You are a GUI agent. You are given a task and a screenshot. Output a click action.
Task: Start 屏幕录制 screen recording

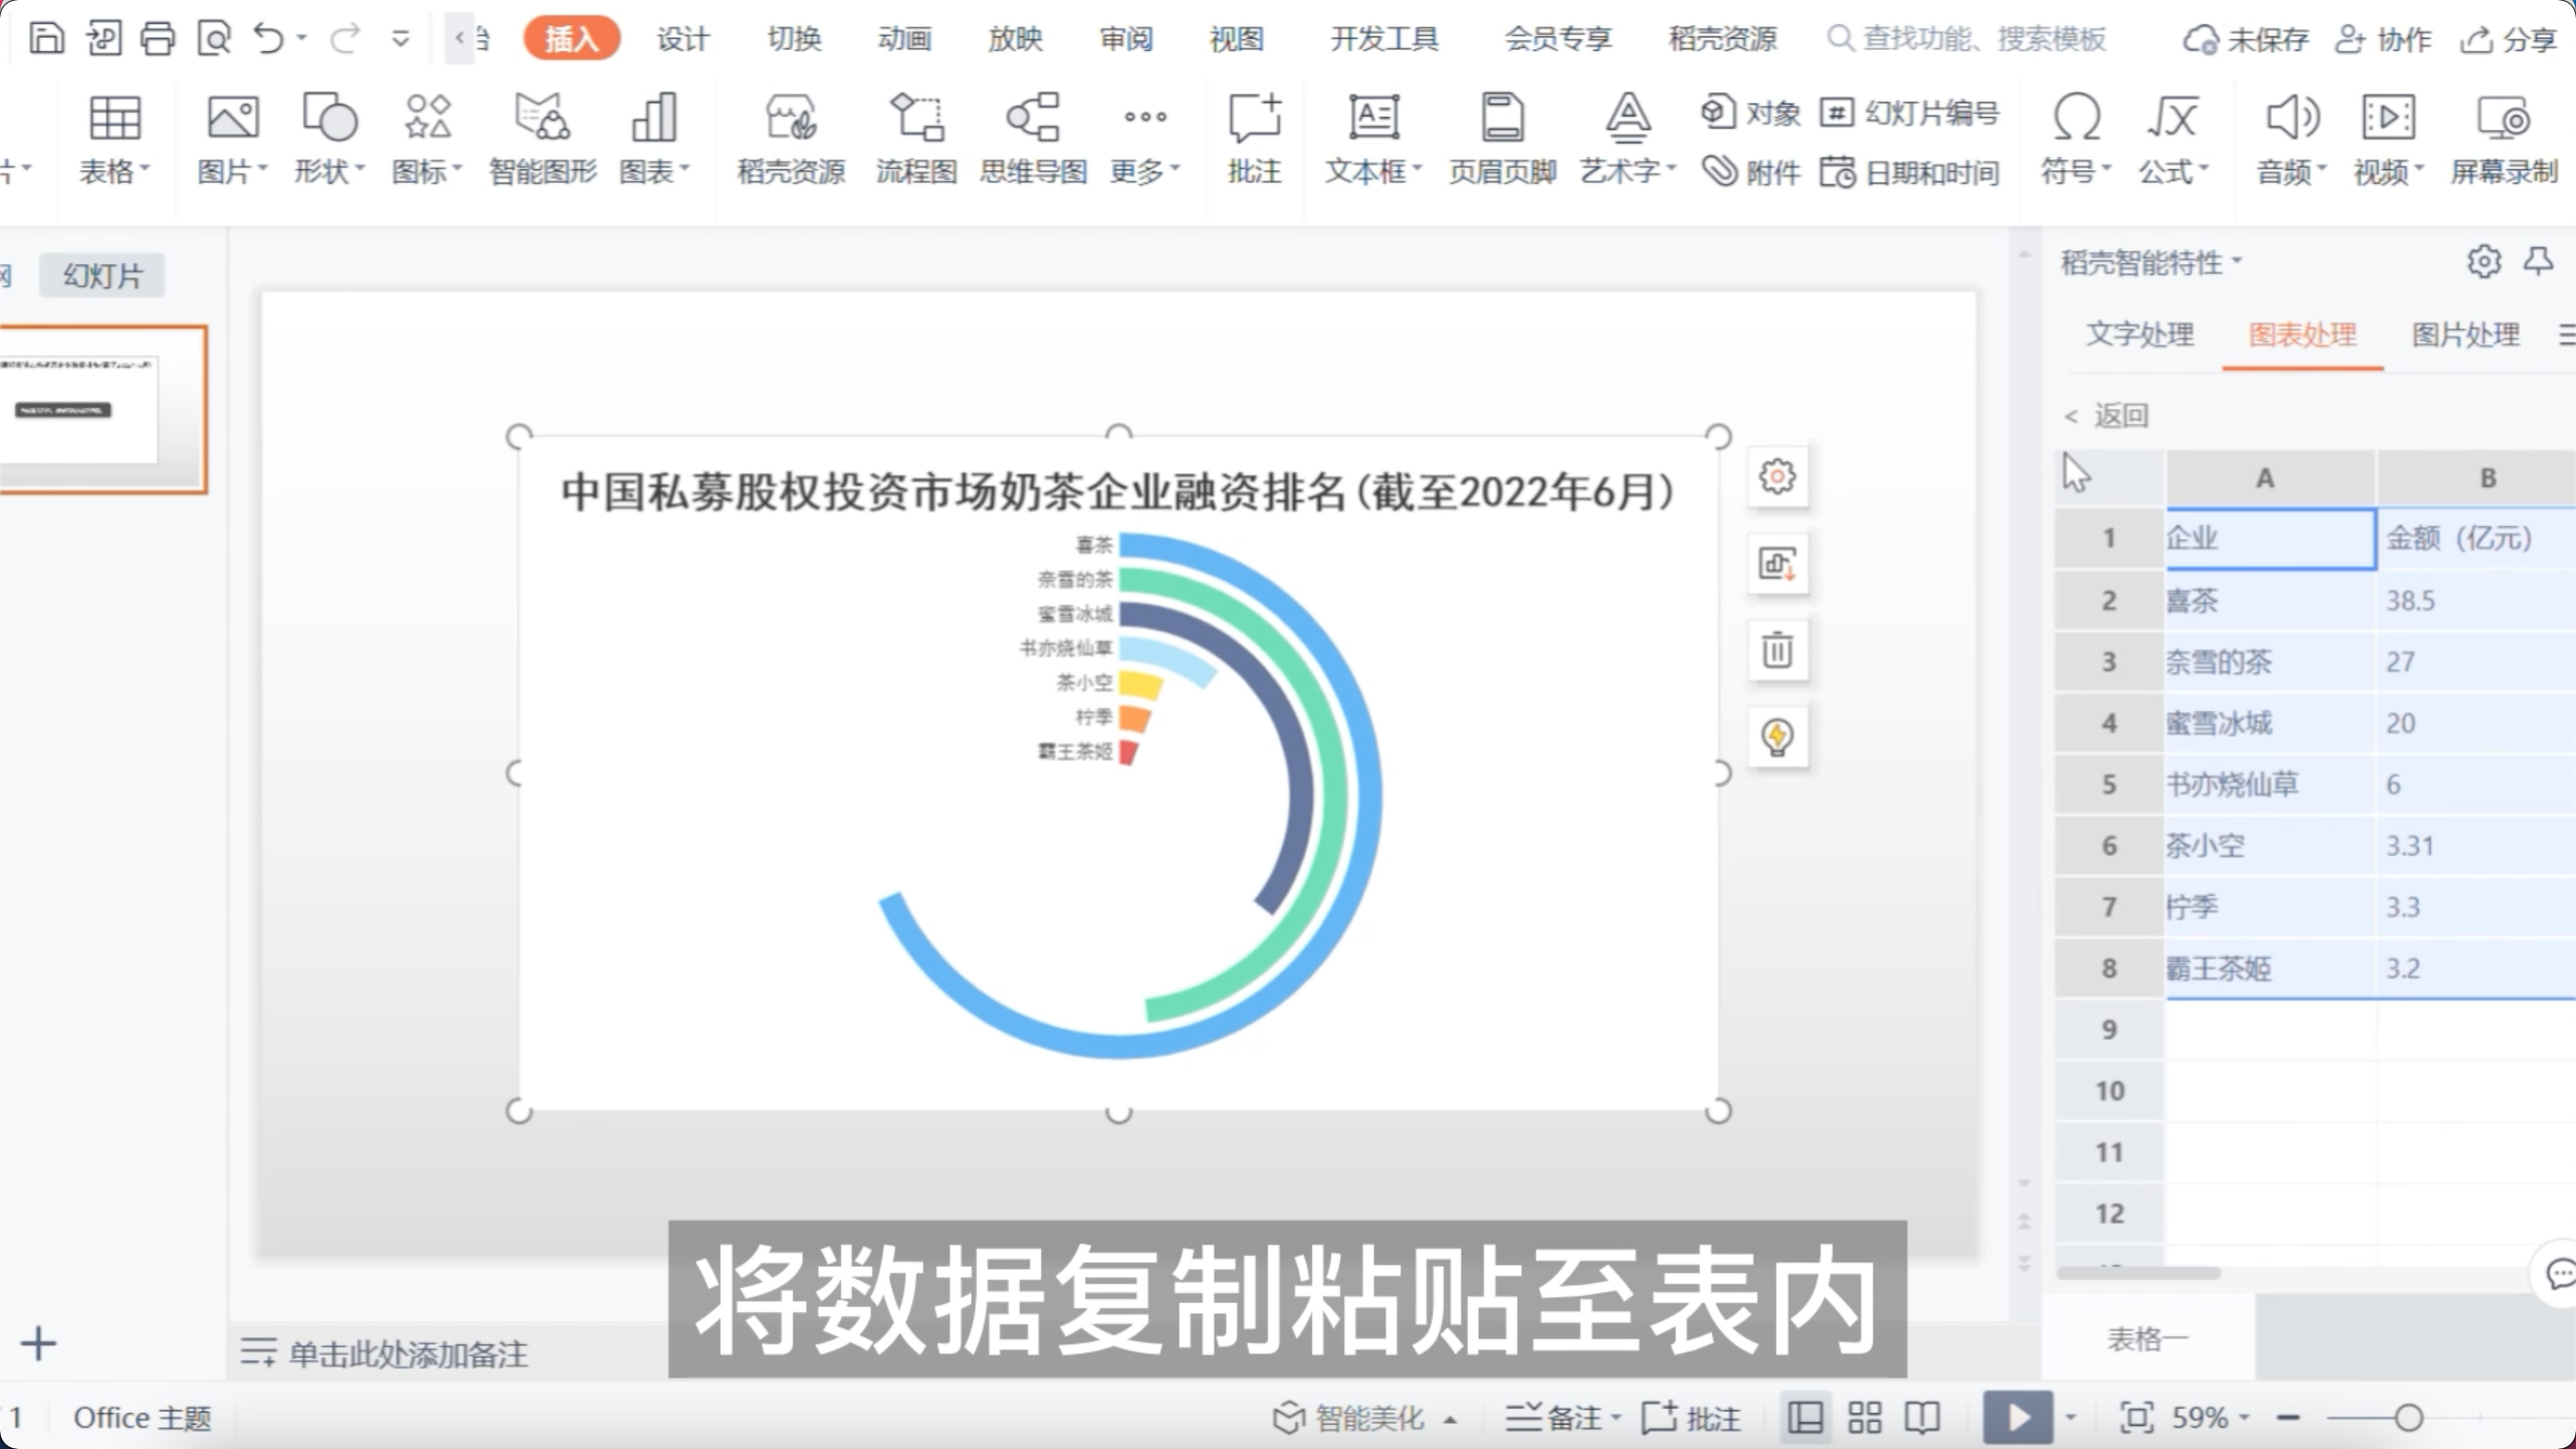(2503, 139)
